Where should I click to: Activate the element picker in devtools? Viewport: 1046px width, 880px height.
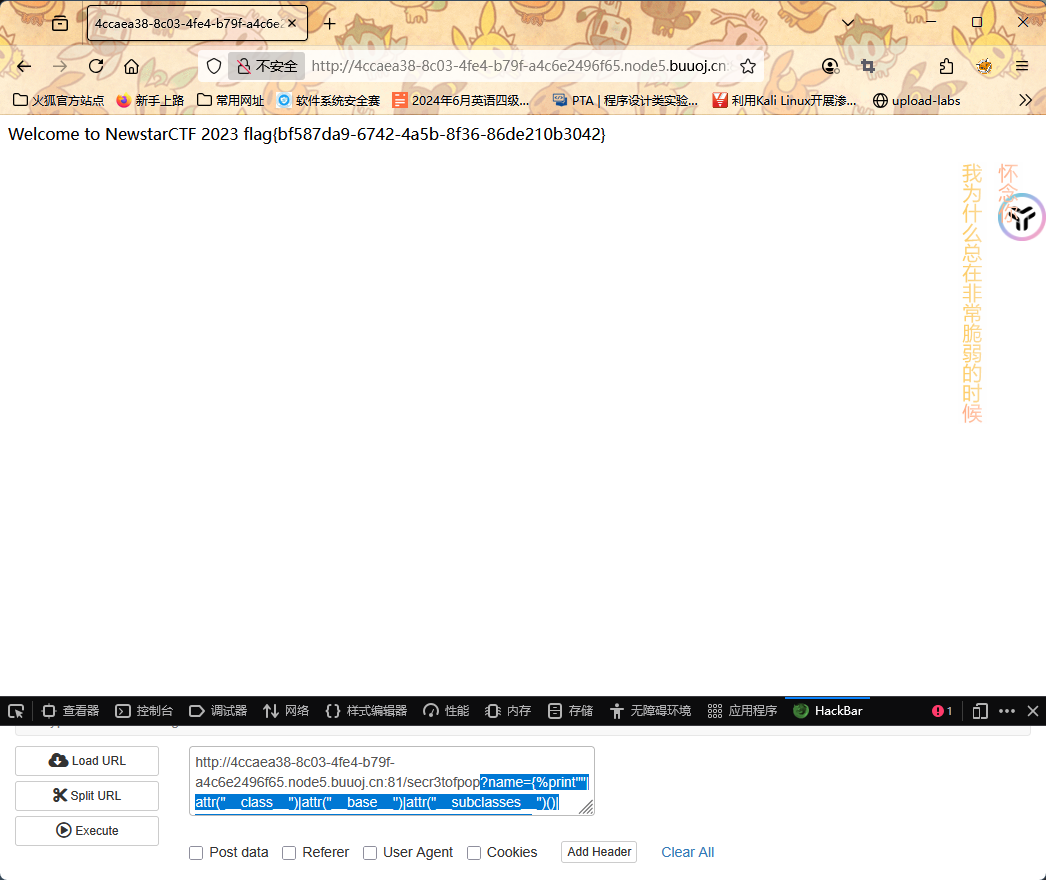click(x=16, y=711)
